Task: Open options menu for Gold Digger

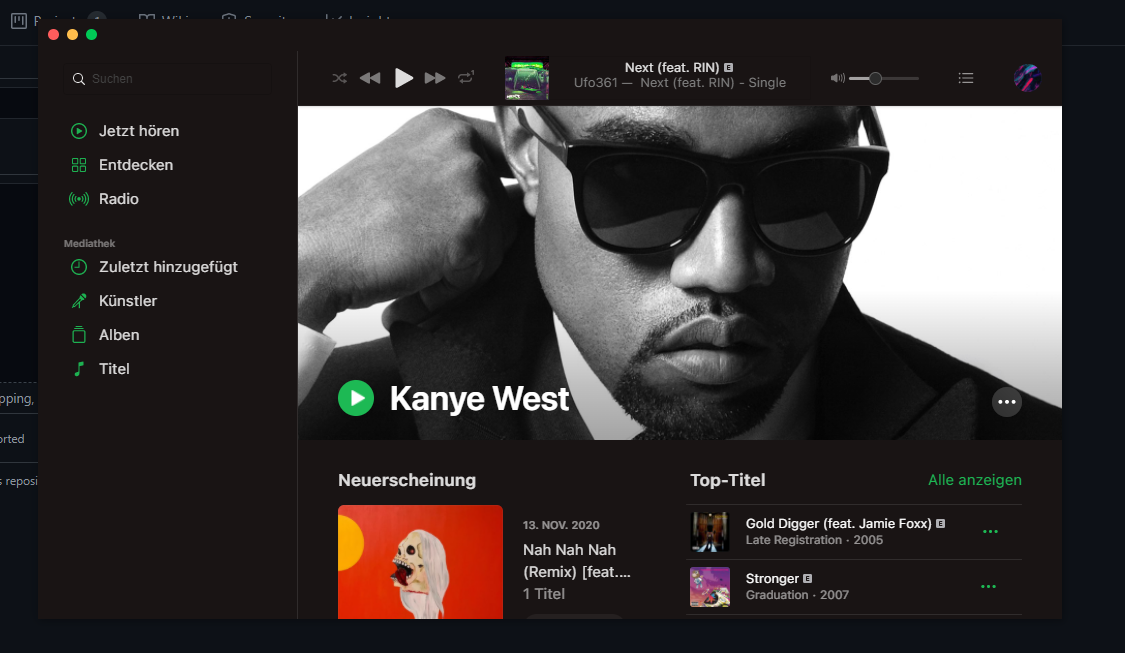Action: tap(990, 531)
